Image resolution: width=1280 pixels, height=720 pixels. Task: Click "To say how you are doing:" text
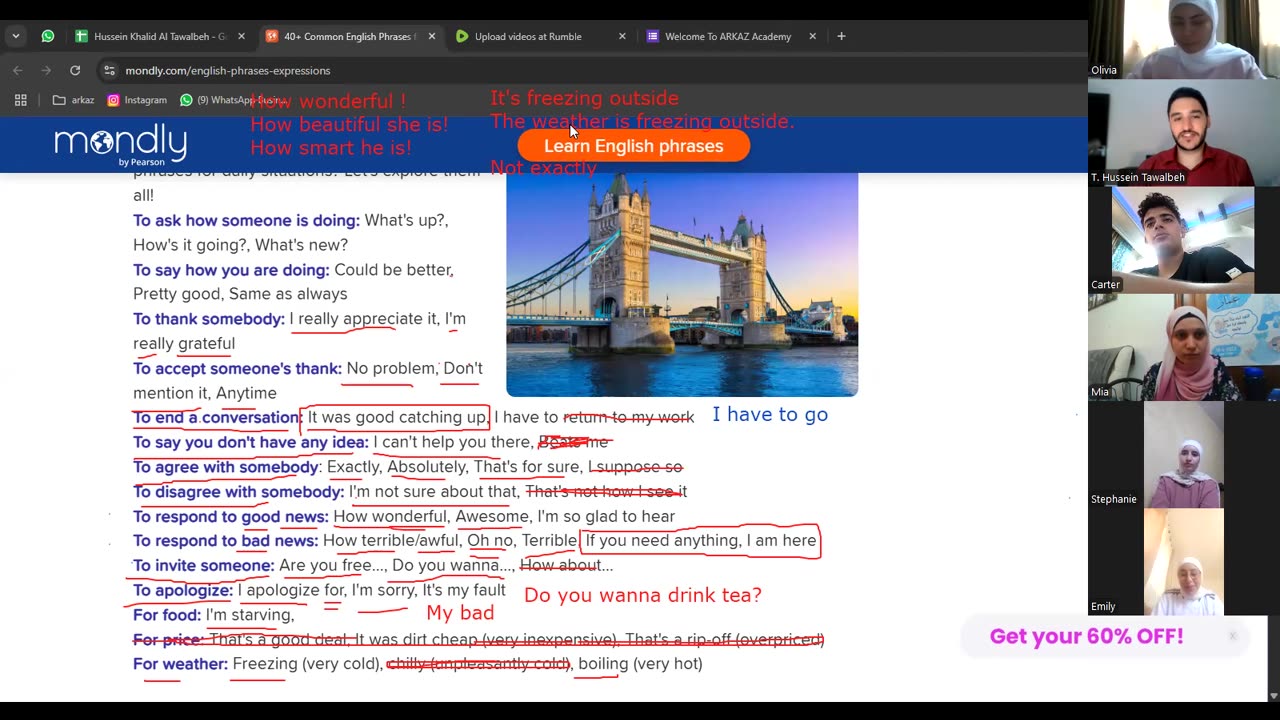(231, 270)
